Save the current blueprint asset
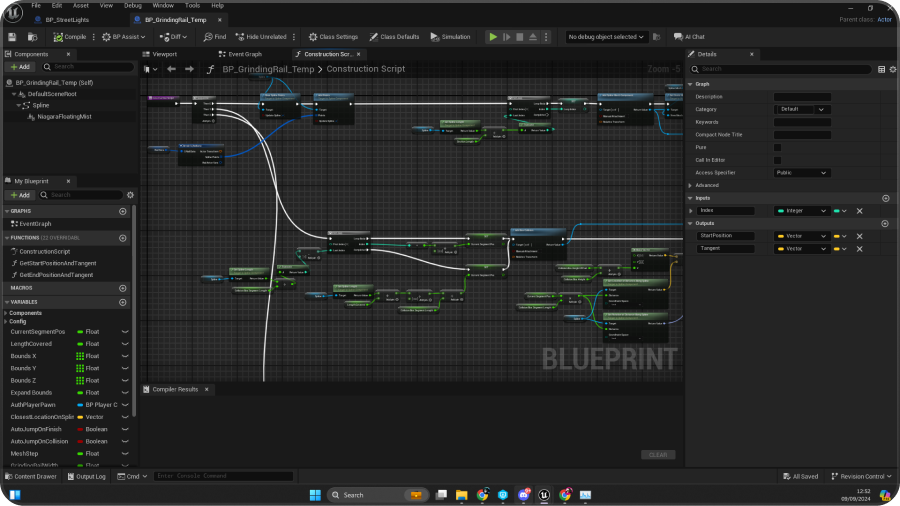 pyautogui.click(x=12, y=37)
